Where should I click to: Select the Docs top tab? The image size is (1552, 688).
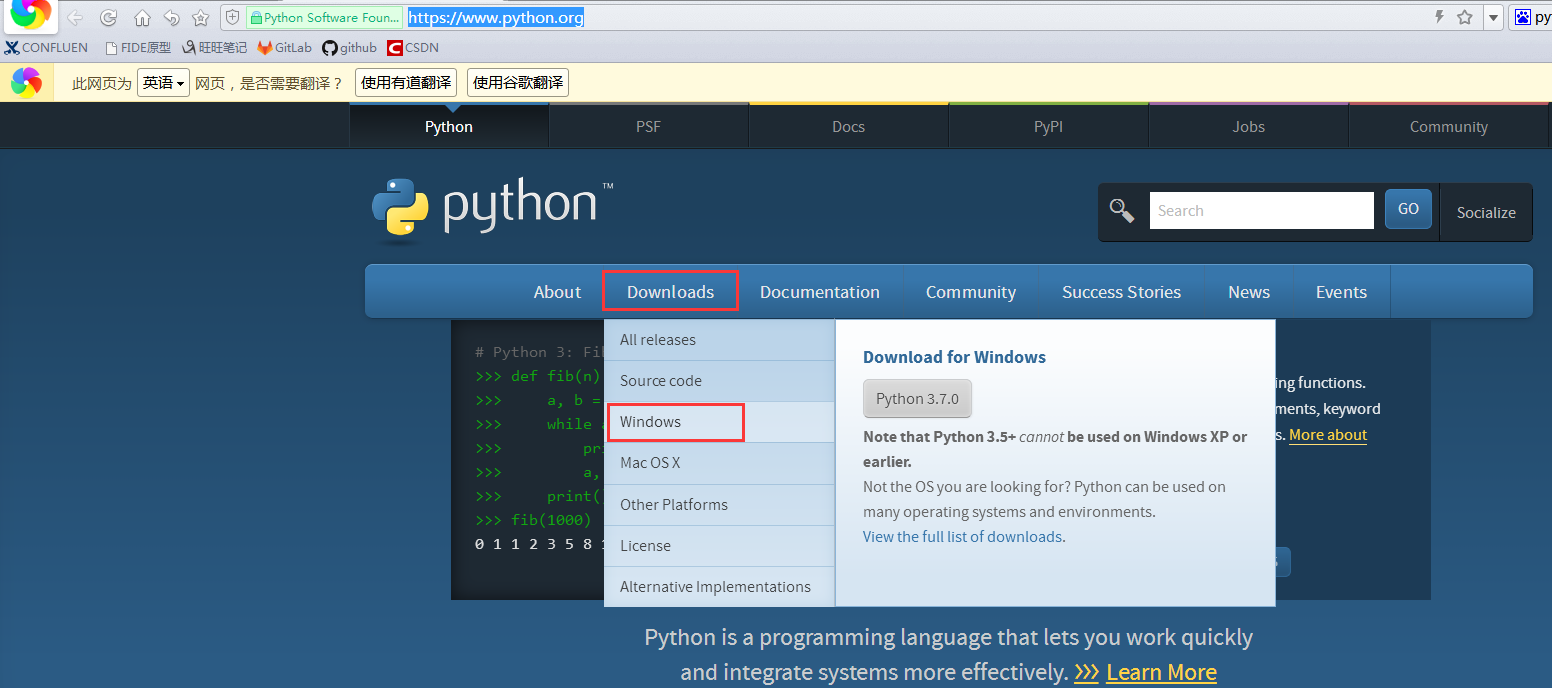tap(849, 126)
